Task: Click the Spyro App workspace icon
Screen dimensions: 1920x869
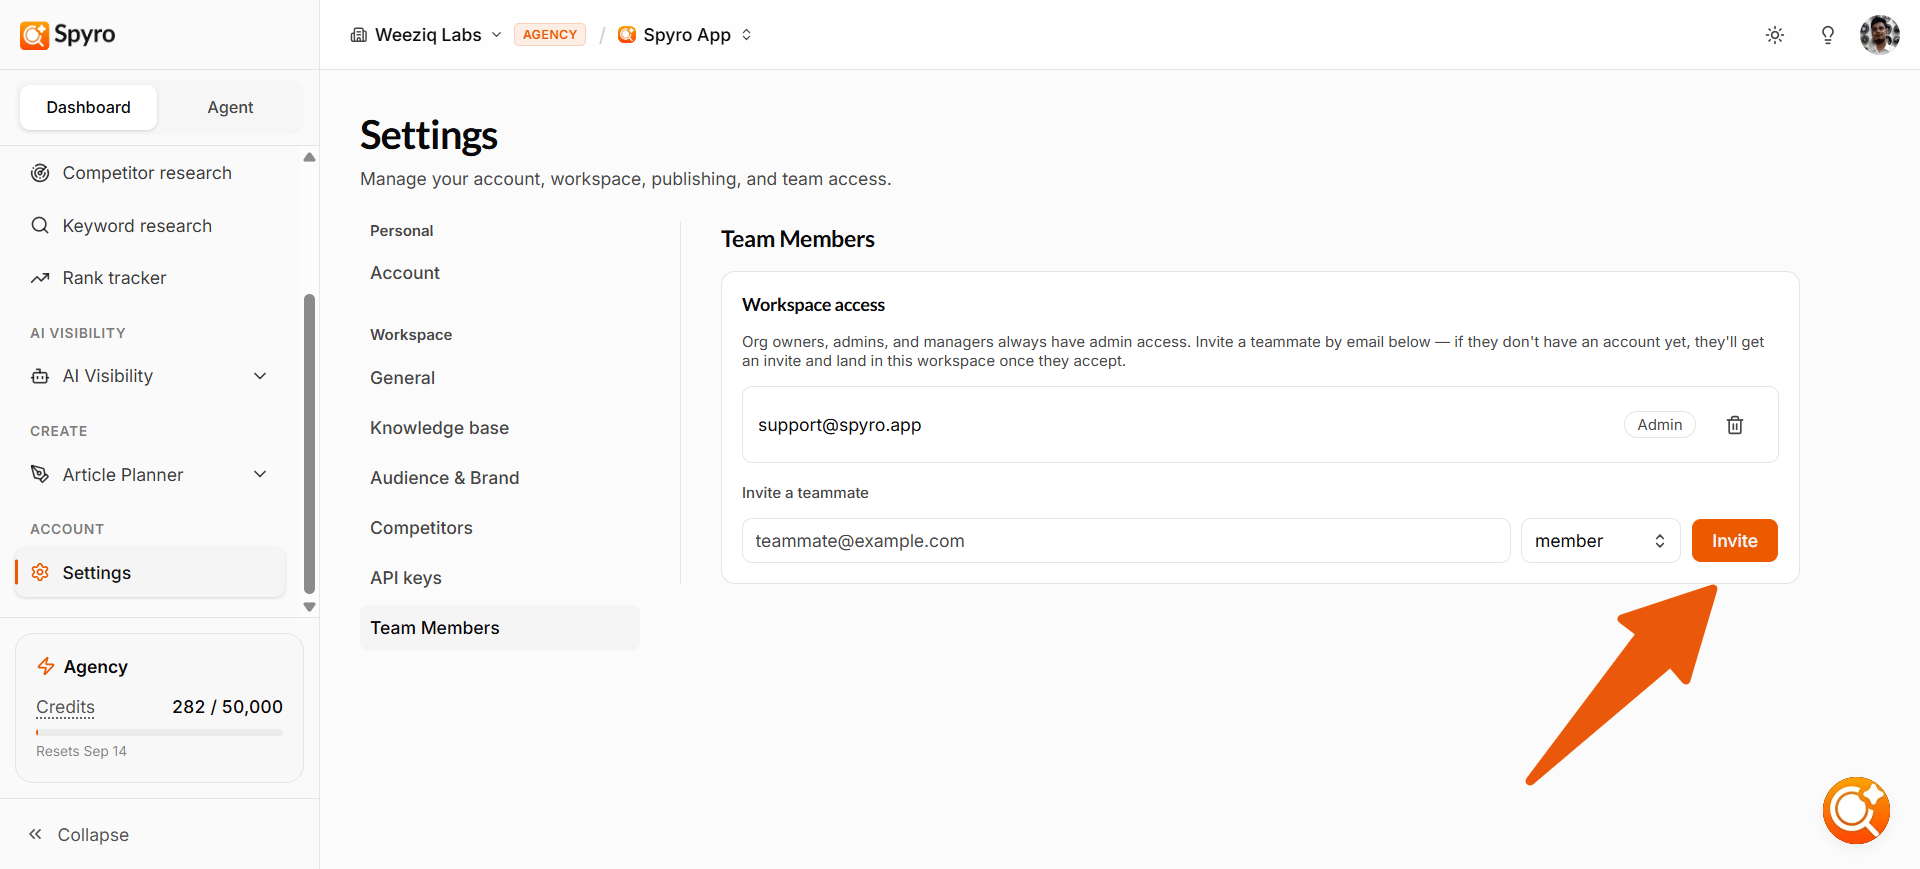Action: (627, 35)
